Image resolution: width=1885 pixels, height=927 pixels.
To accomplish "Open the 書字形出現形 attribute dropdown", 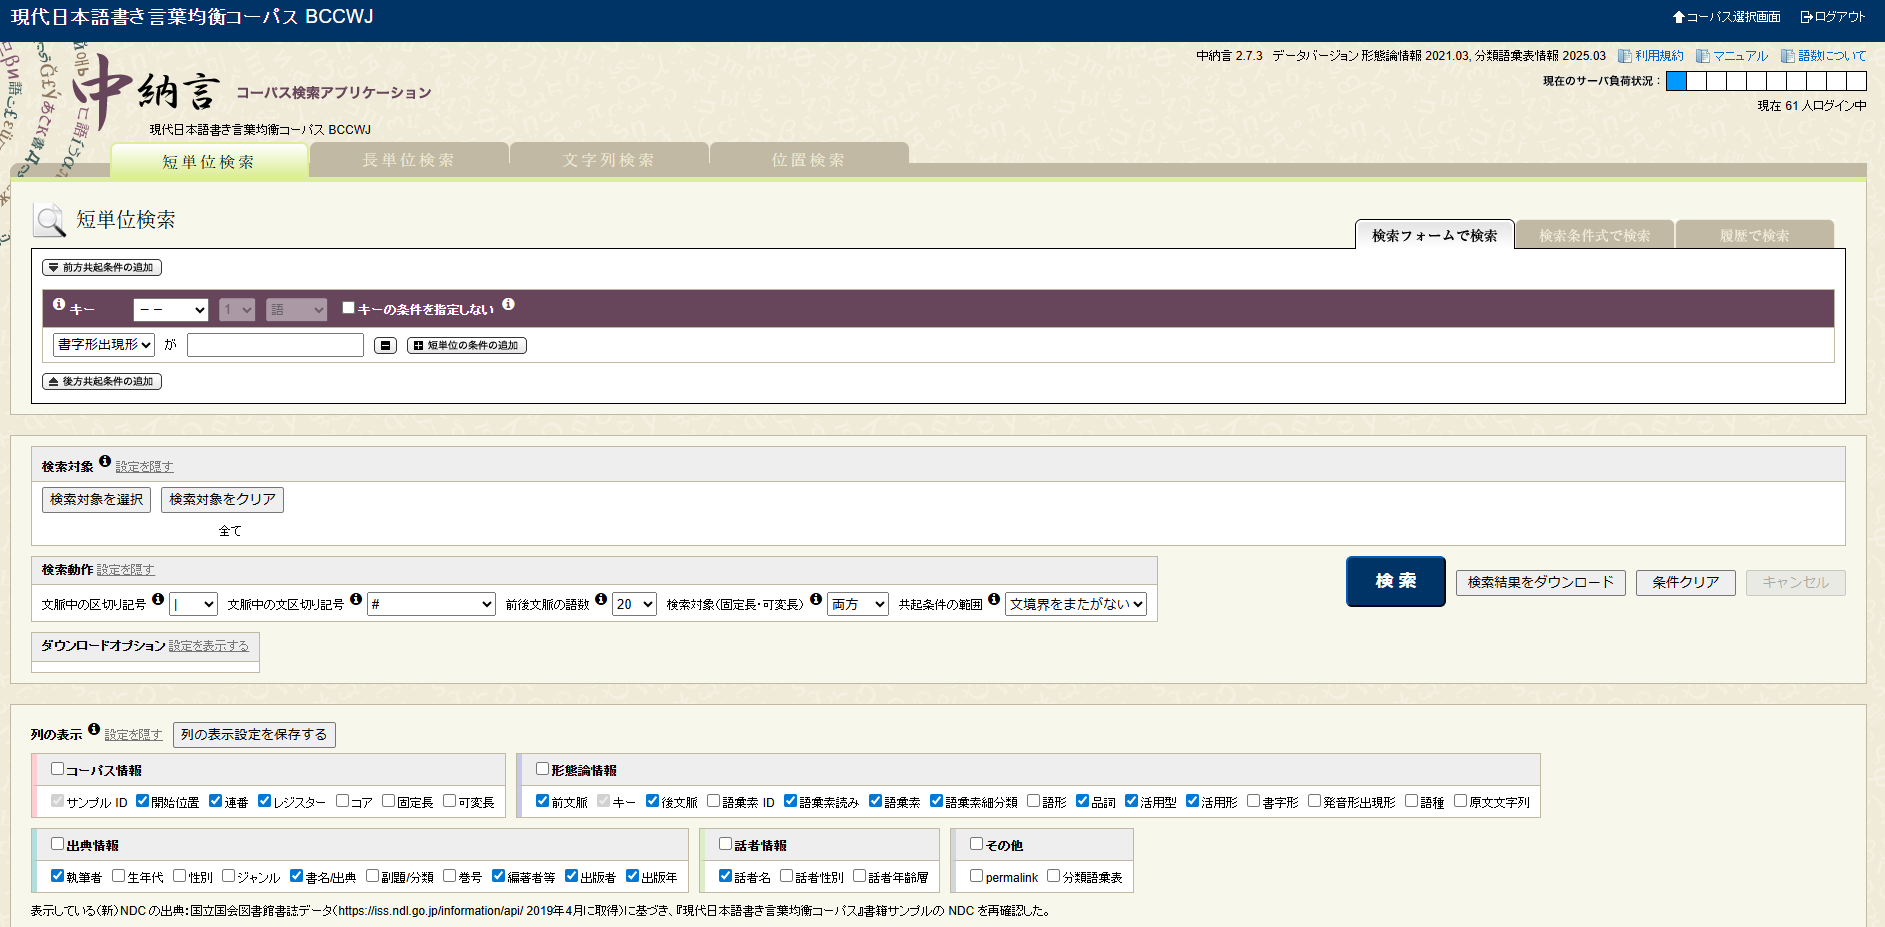I will pos(104,345).
